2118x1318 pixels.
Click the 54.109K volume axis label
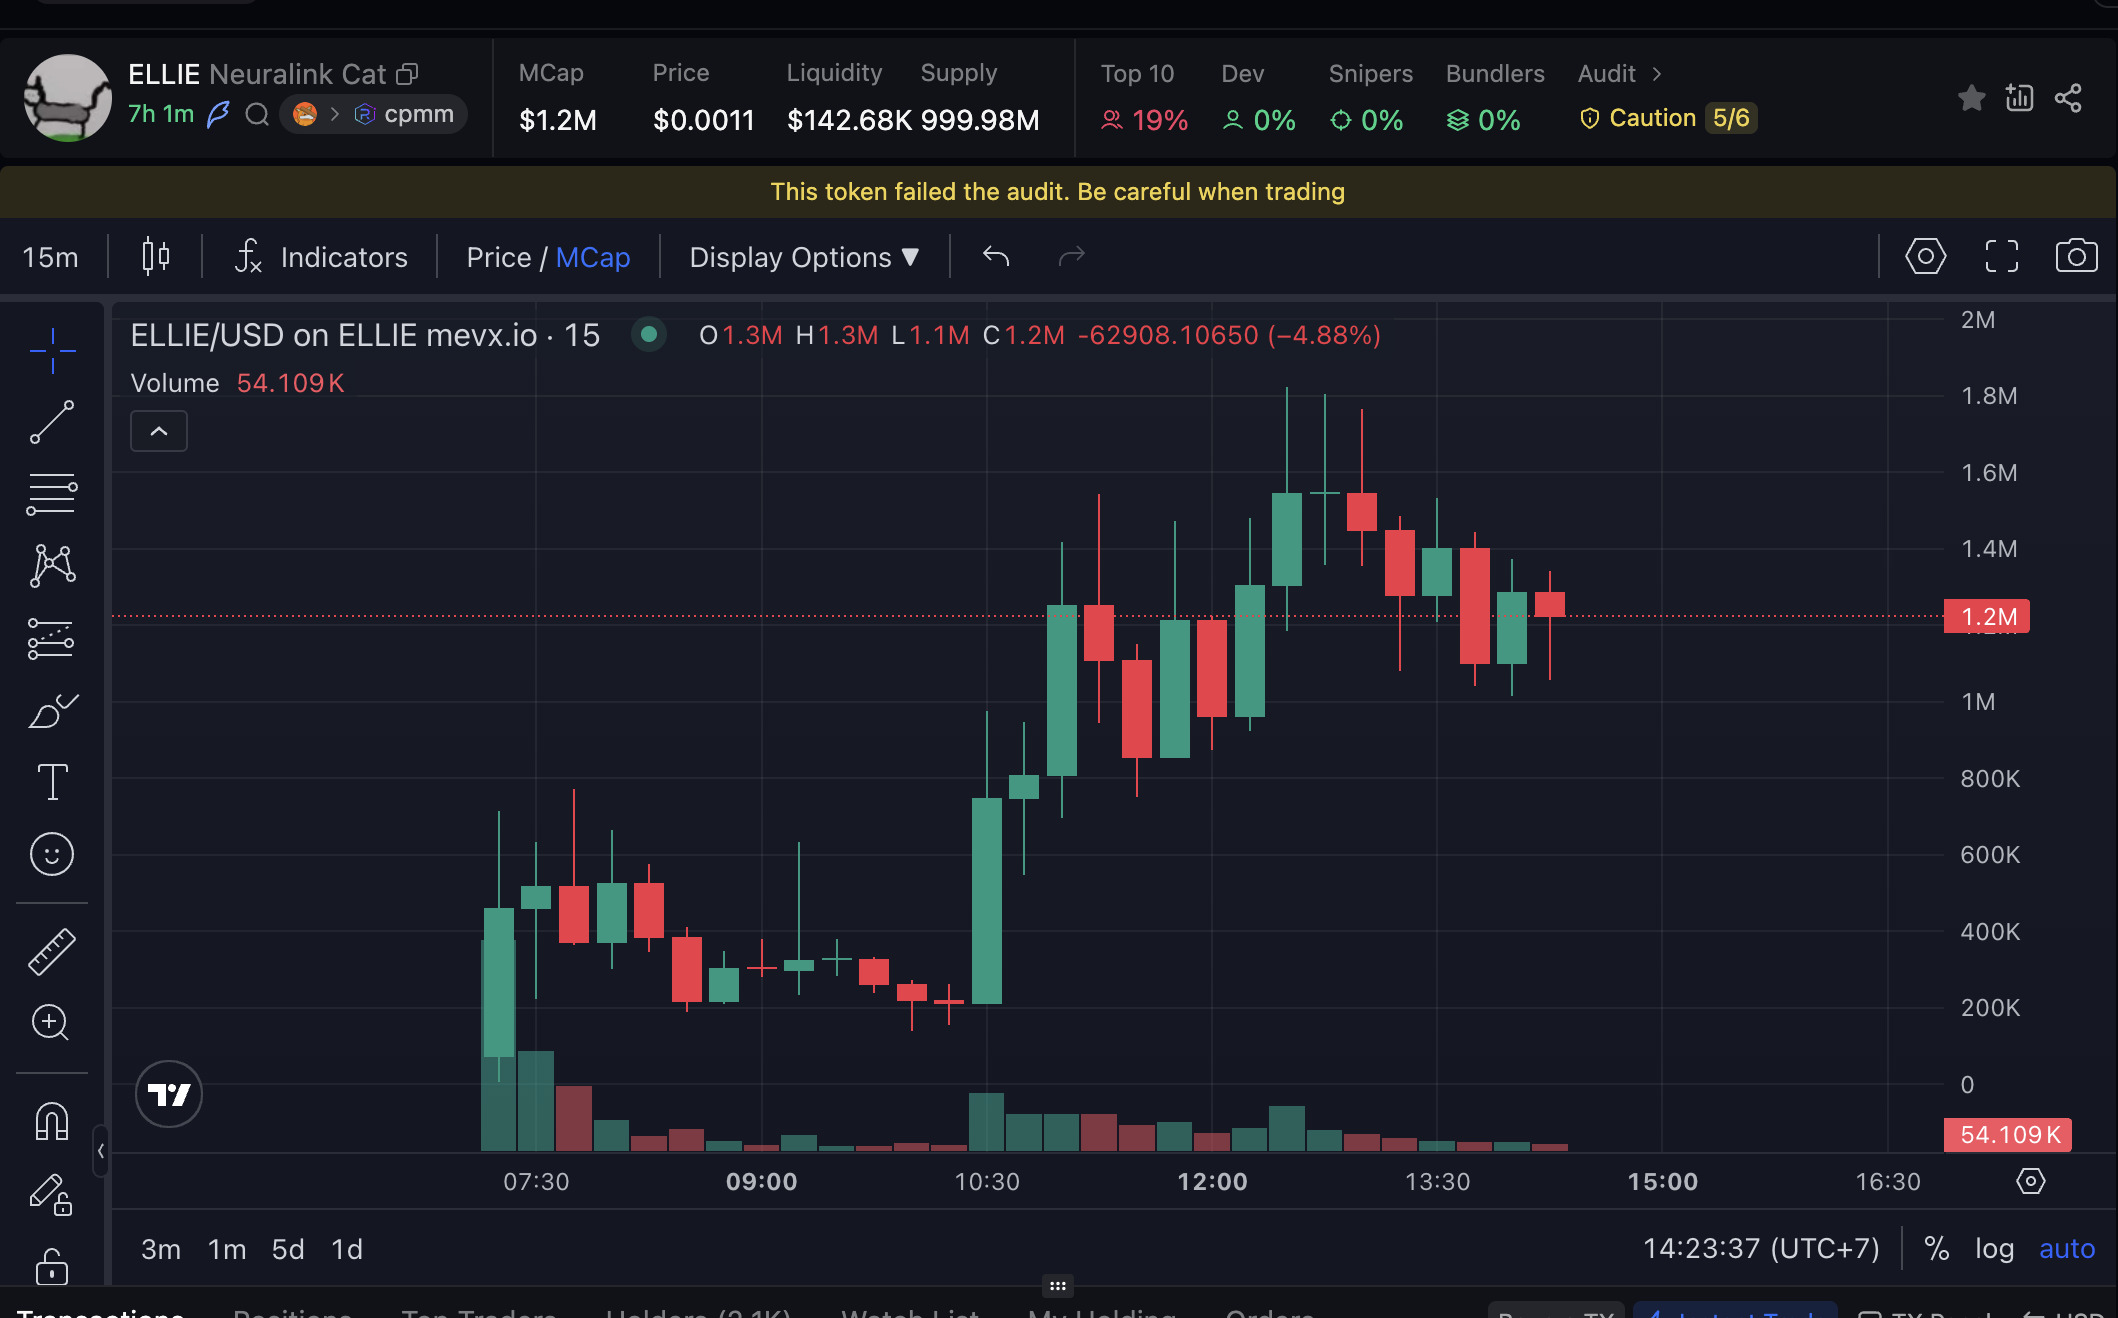(x=2008, y=1135)
